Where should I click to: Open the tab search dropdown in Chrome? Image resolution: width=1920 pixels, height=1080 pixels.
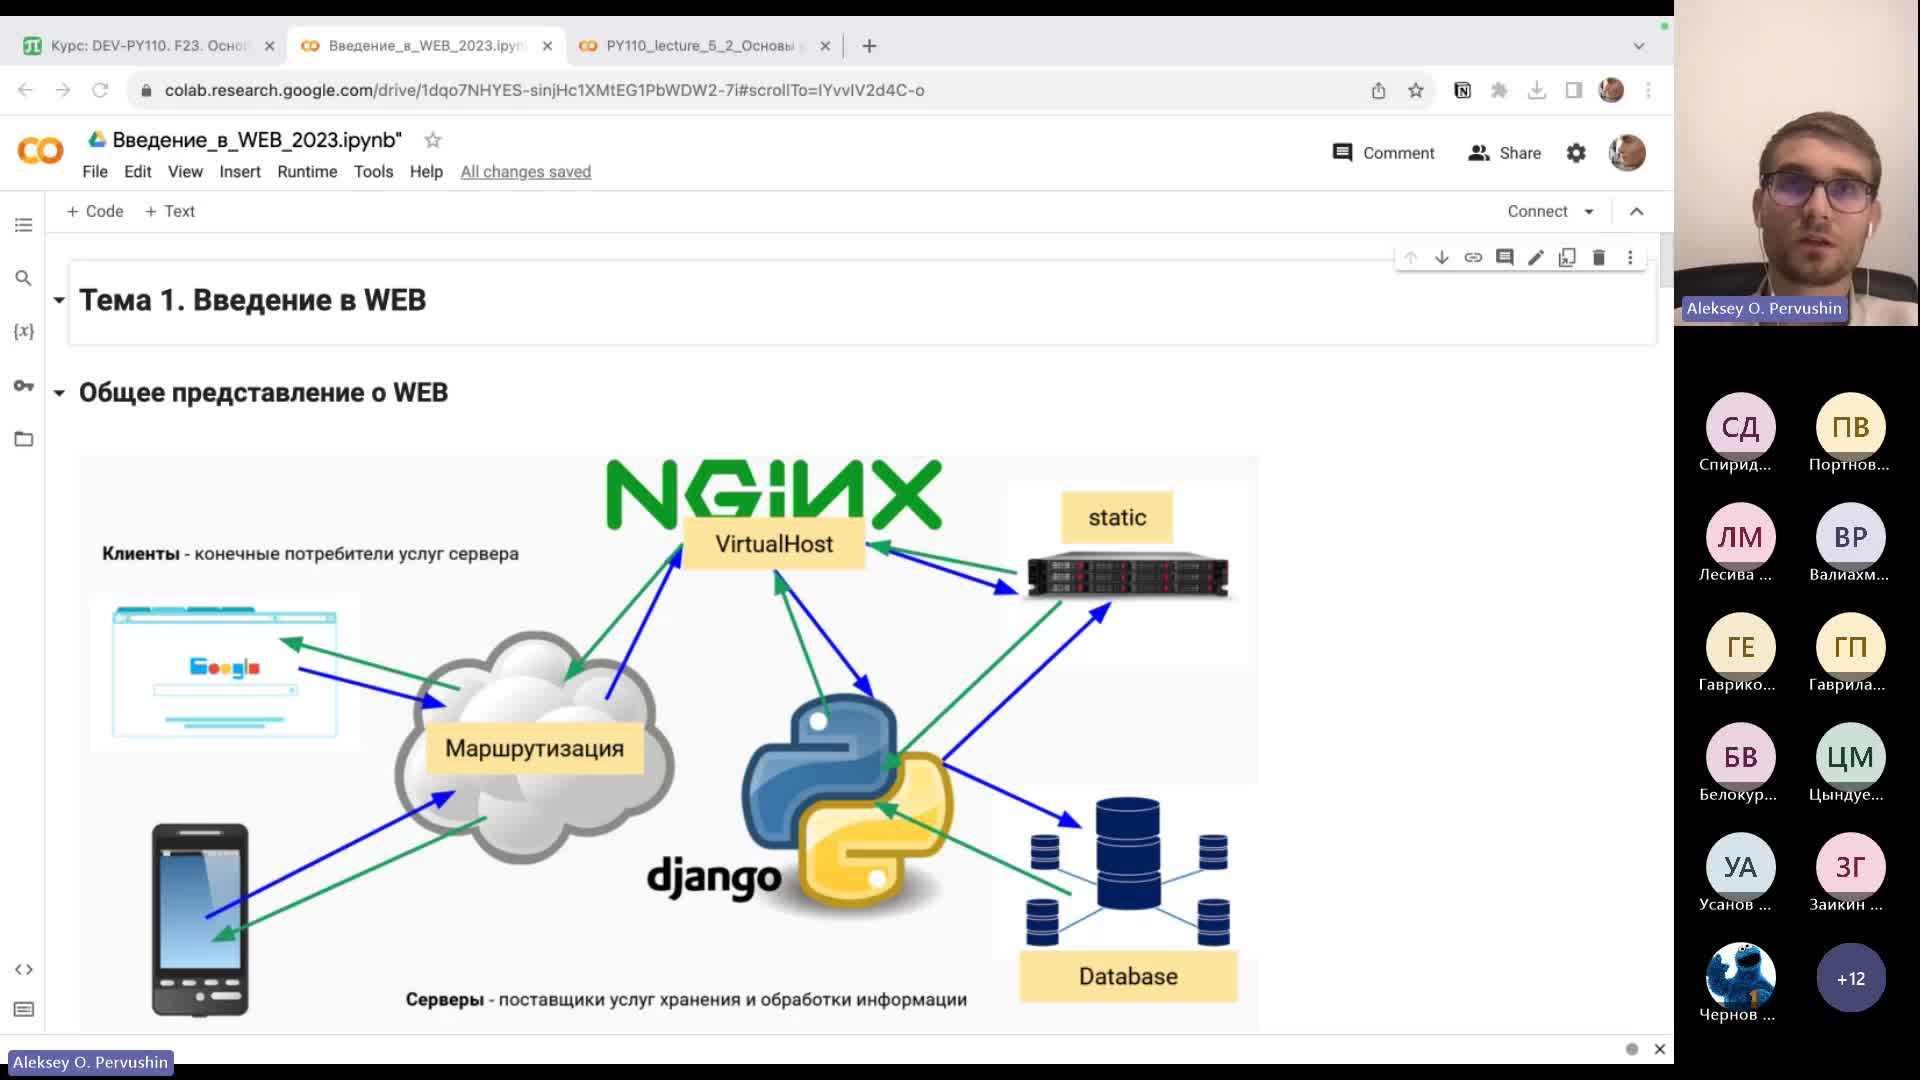pos(1638,46)
